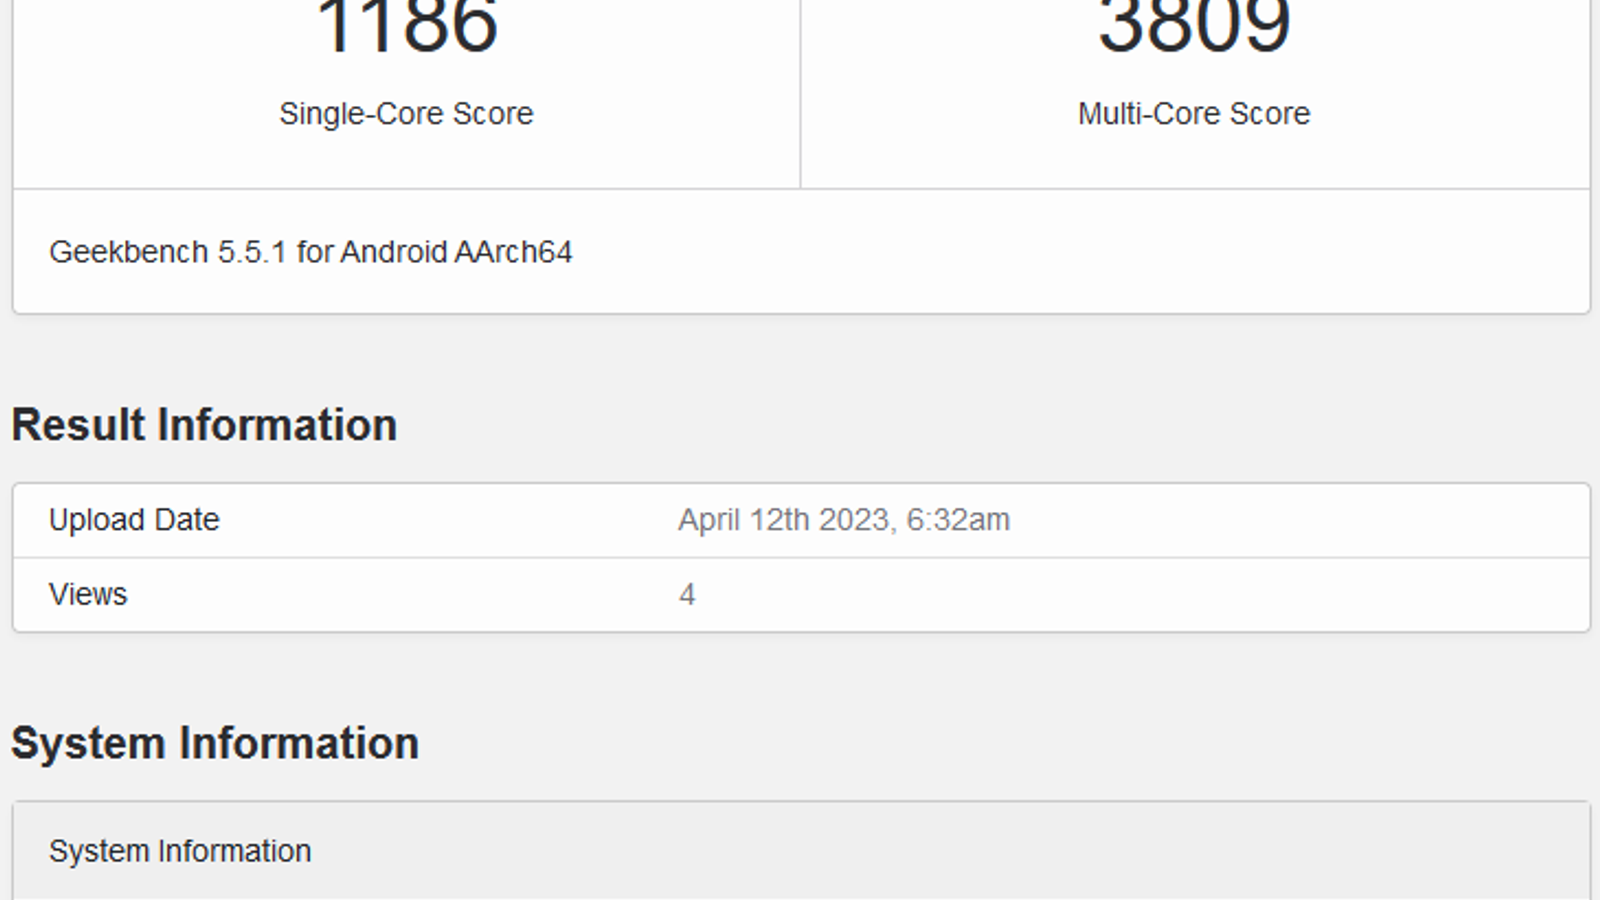
Task: Click the word April in the upload date
Action: click(x=710, y=520)
